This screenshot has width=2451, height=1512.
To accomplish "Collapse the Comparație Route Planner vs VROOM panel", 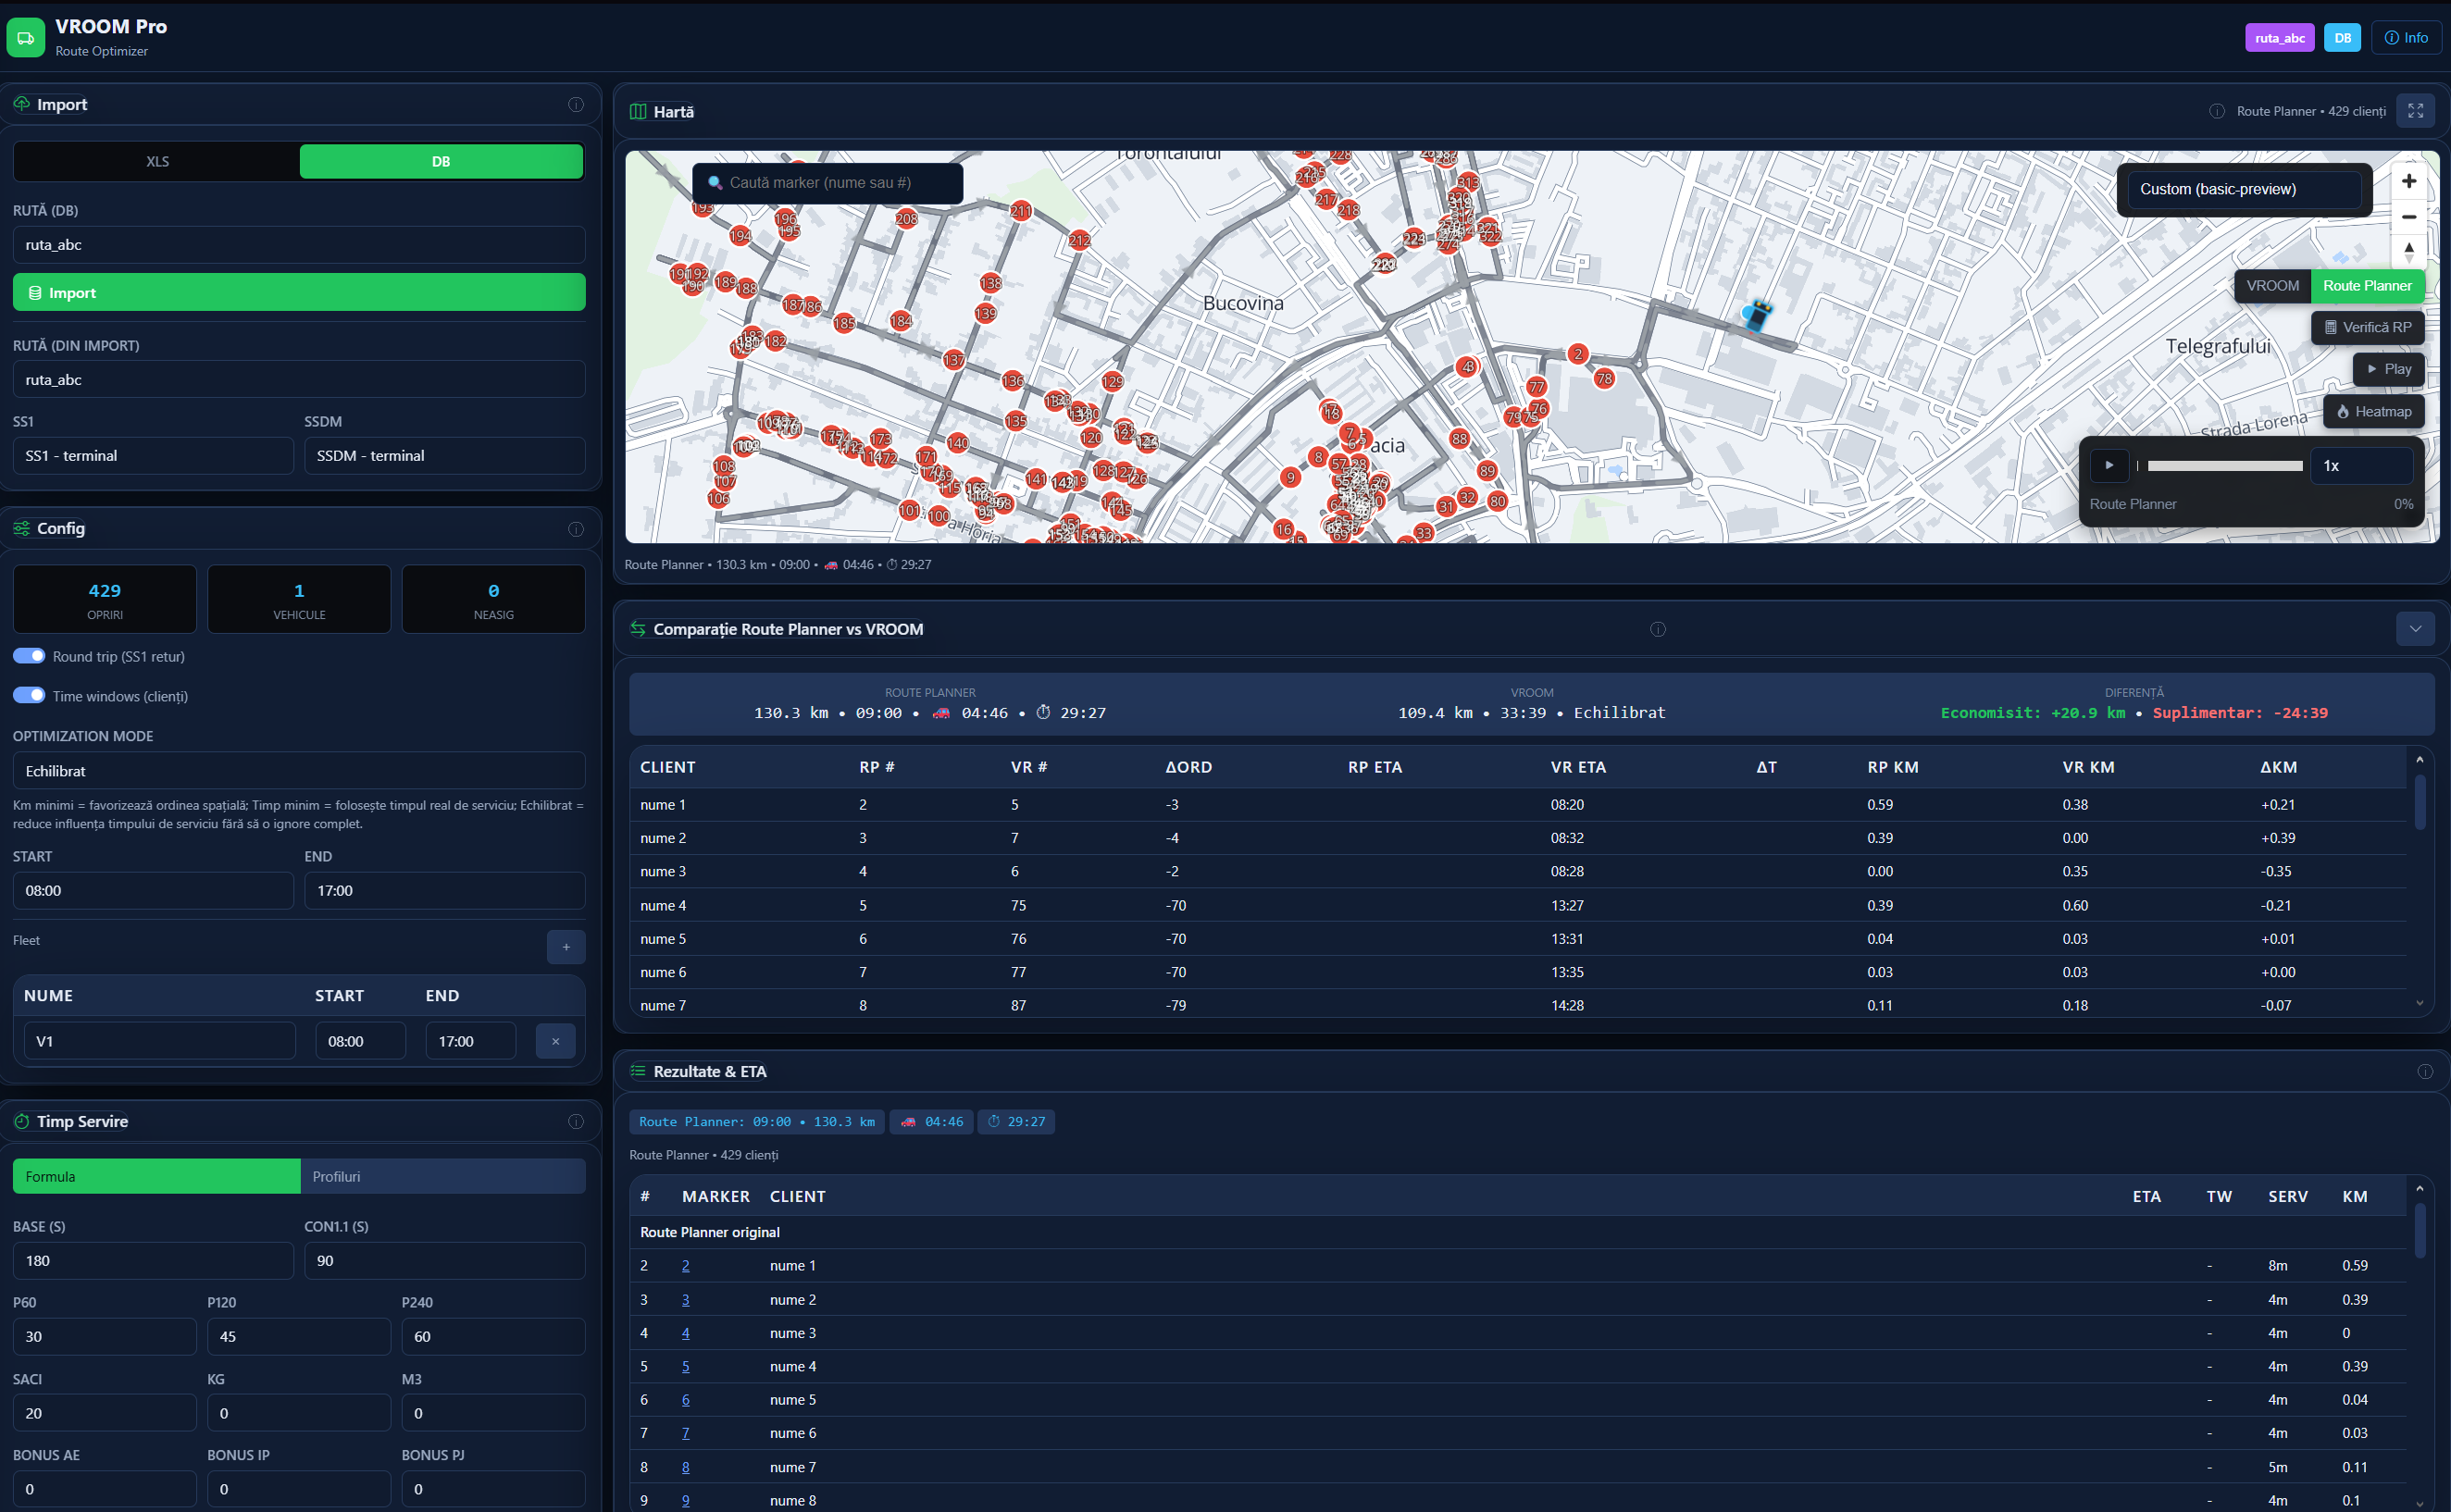I will [x=2415, y=629].
